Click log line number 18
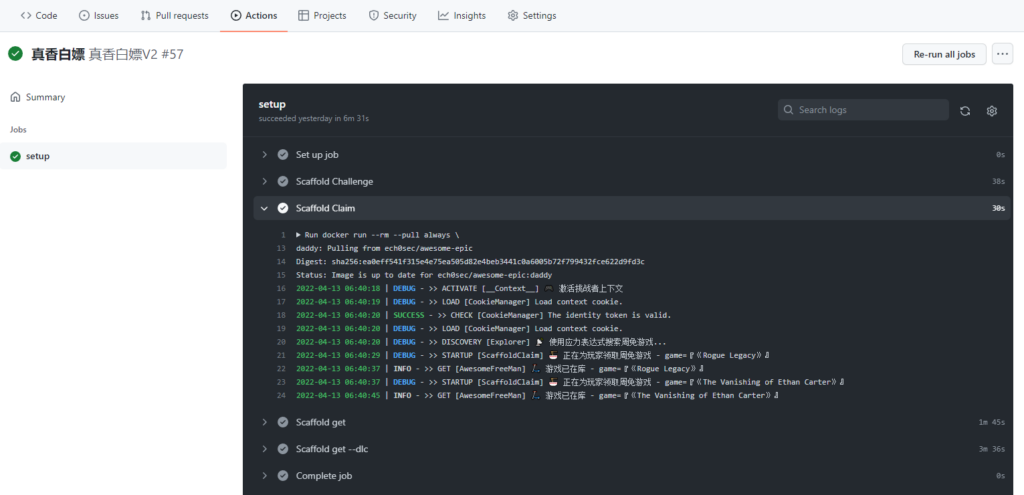Image resolution: width=1024 pixels, height=495 pixels. coord(281,315)
